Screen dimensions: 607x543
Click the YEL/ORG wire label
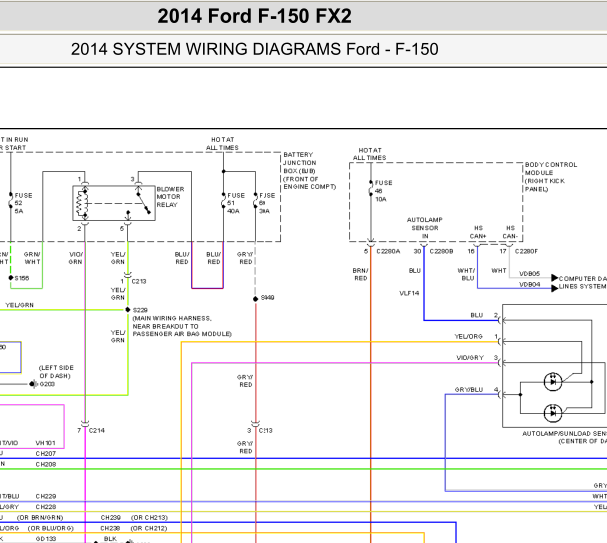468,337
